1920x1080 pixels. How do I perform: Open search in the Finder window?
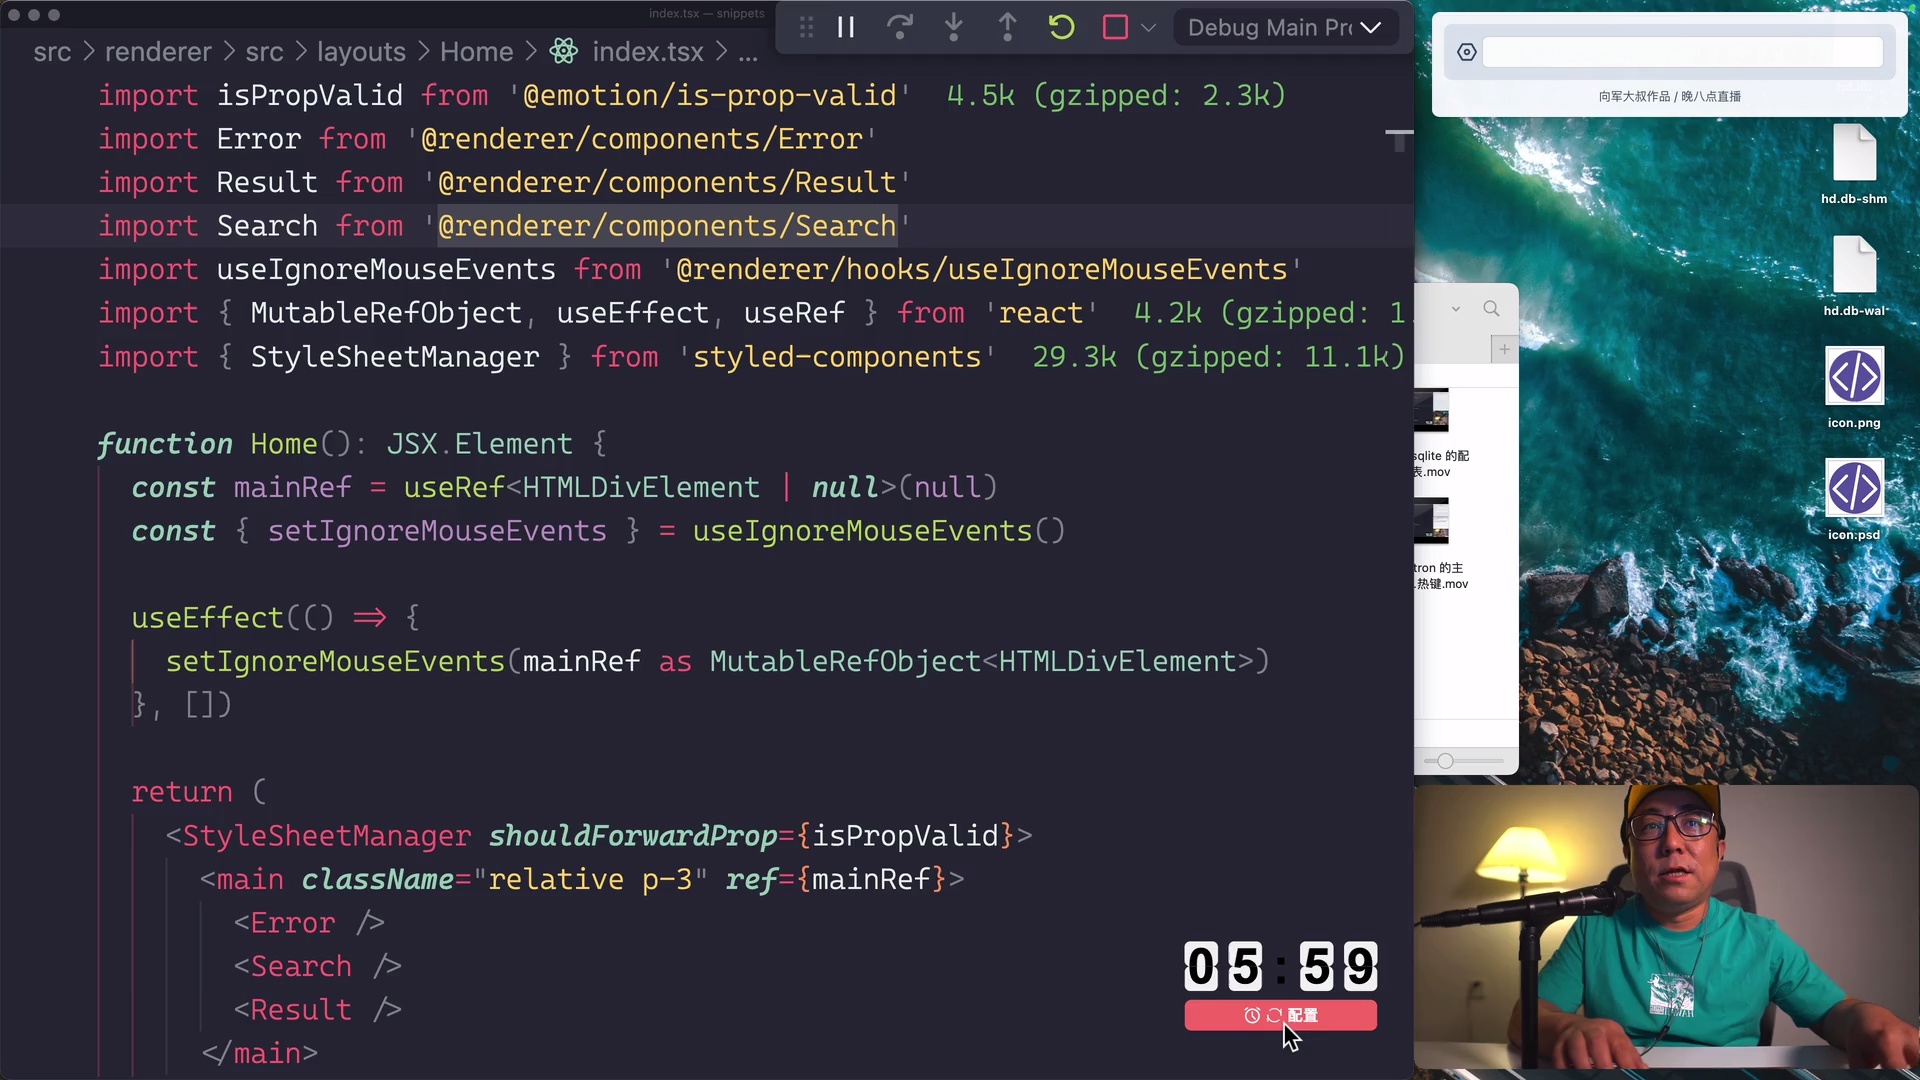click(1491, 309)
